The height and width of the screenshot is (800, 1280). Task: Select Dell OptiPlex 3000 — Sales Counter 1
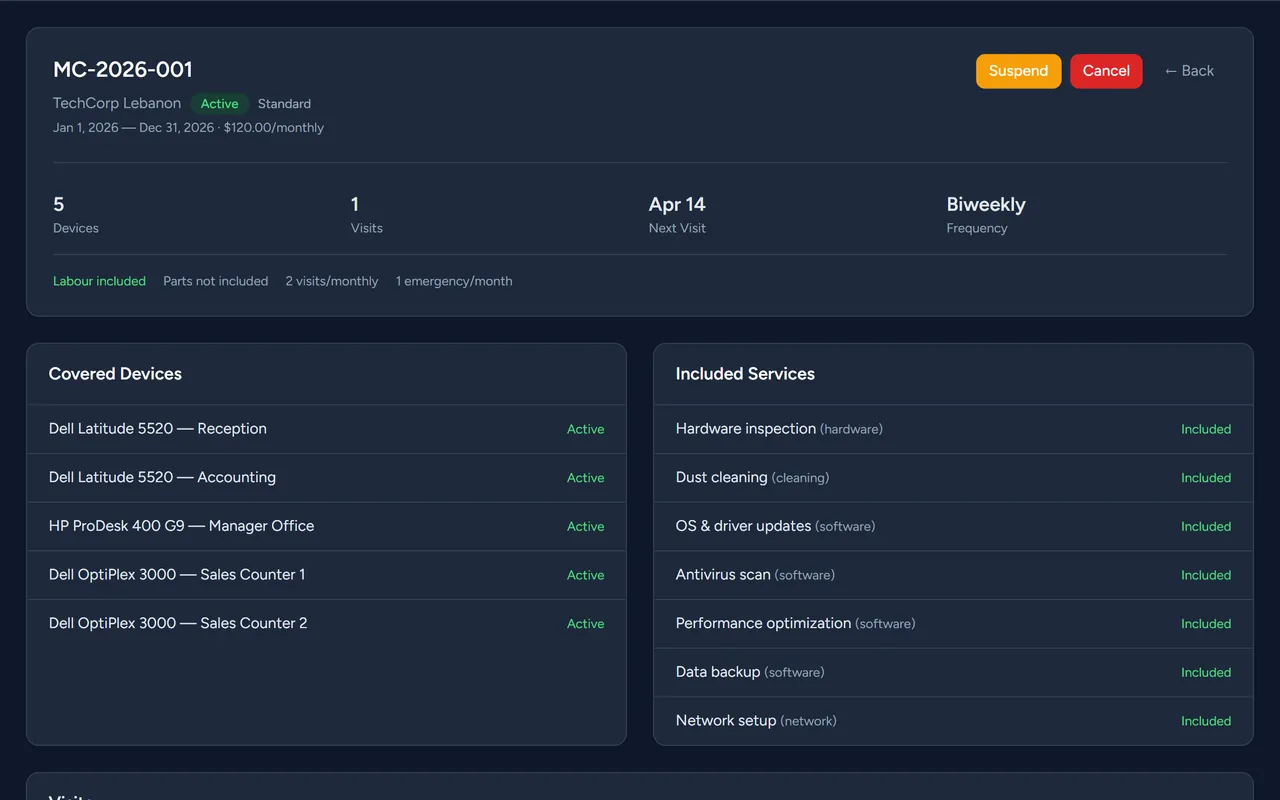click(326, 575)
